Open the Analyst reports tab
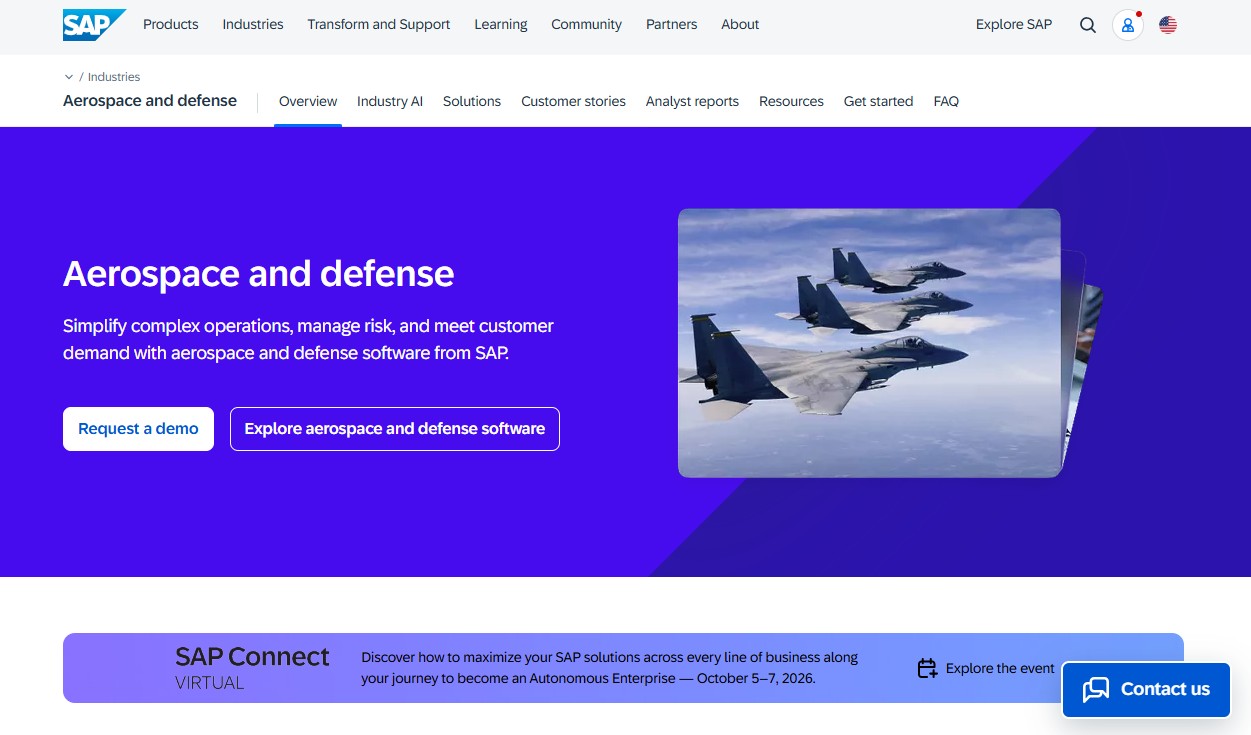The image size is (1251, 735). click(x=692, y=101)
